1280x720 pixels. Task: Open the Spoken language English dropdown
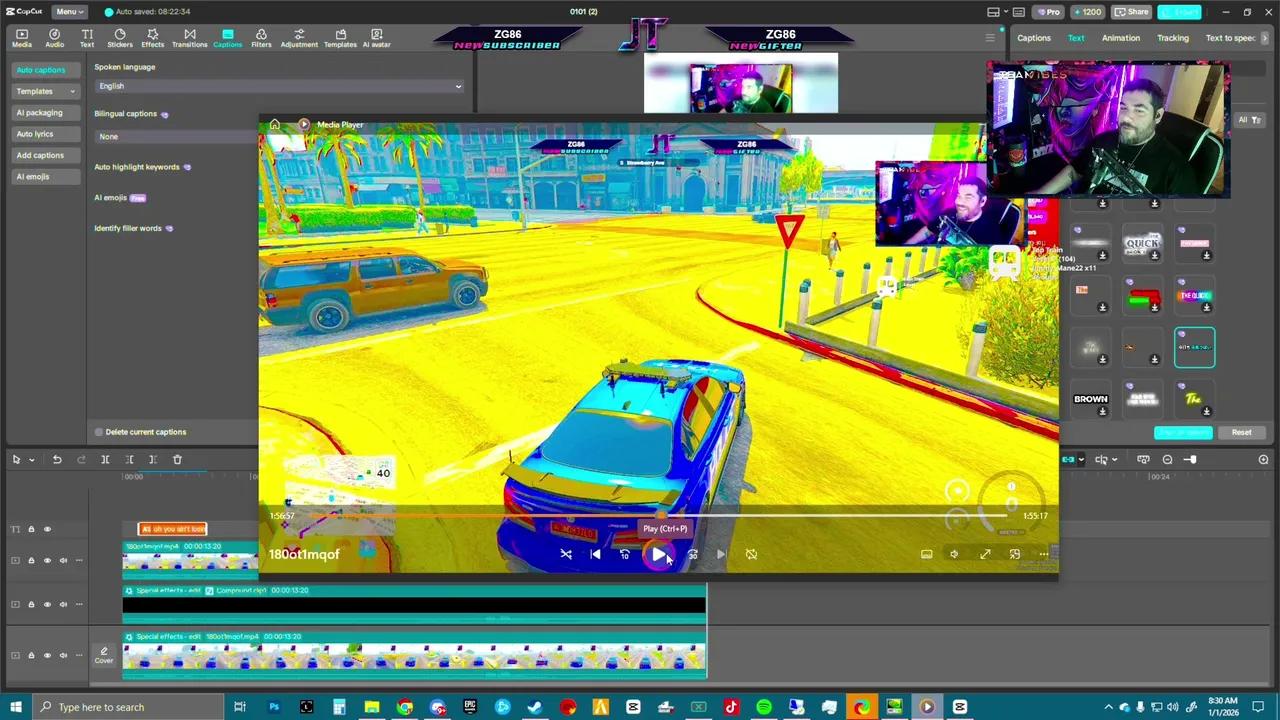coord(279,86)
